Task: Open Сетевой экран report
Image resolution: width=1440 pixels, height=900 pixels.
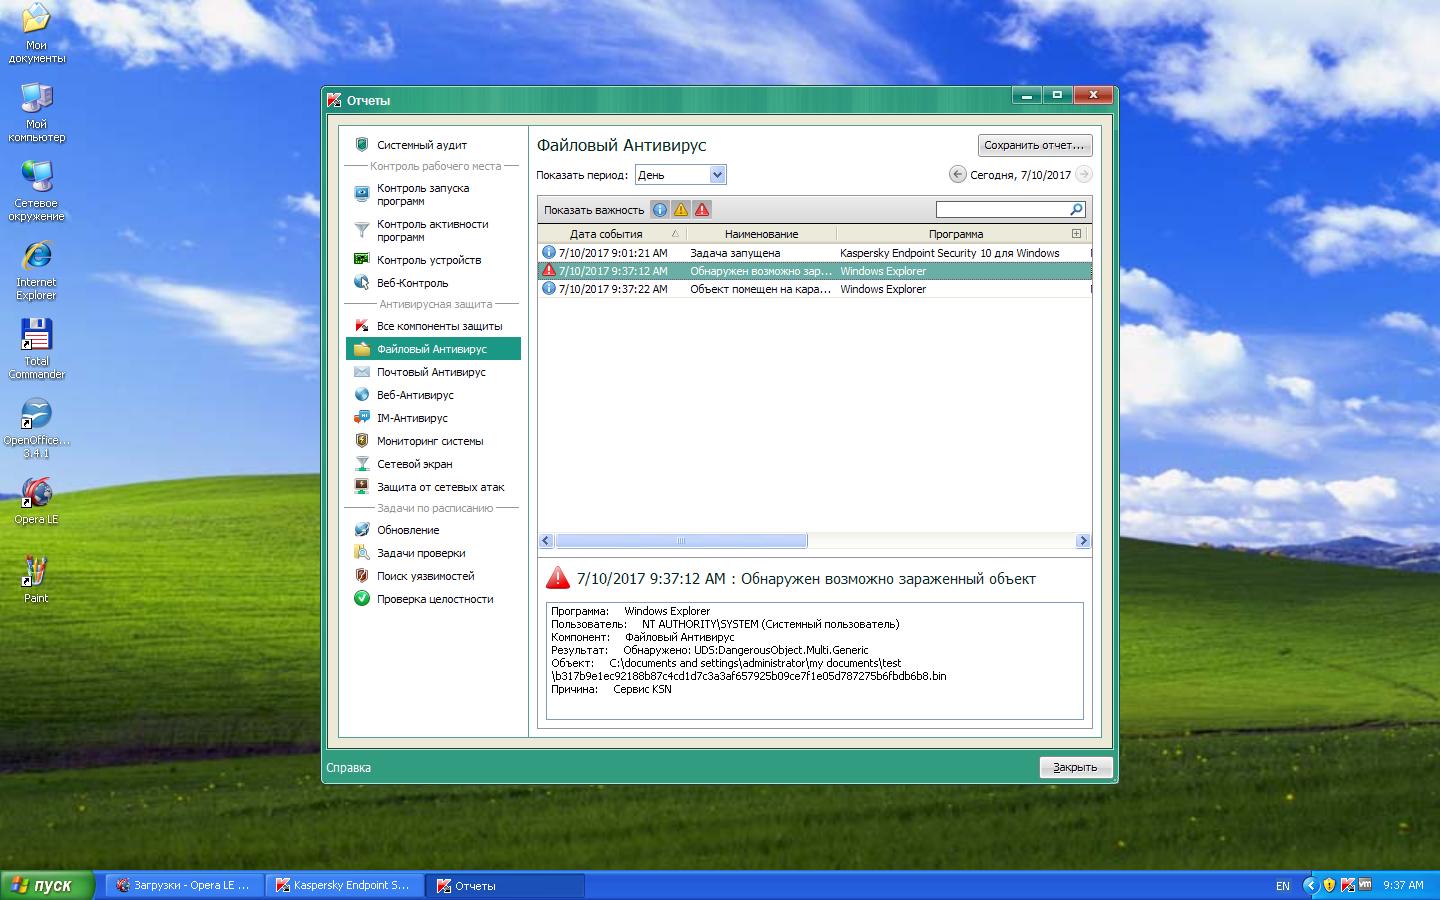Action: pyautogui.click(x=414, y=464)
